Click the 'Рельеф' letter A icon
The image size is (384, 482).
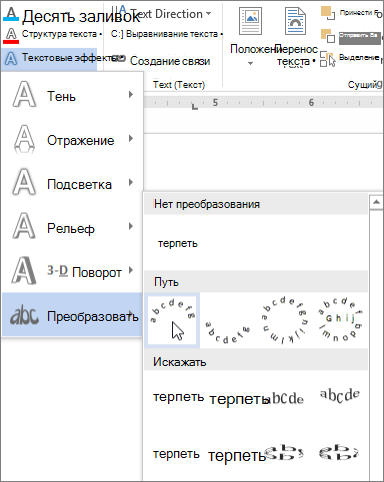coord(24,226)
